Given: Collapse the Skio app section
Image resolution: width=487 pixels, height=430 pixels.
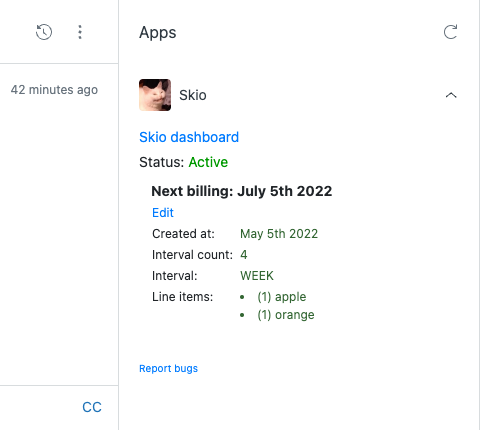Looking at the screenshot, I should [x=451, y=95].
